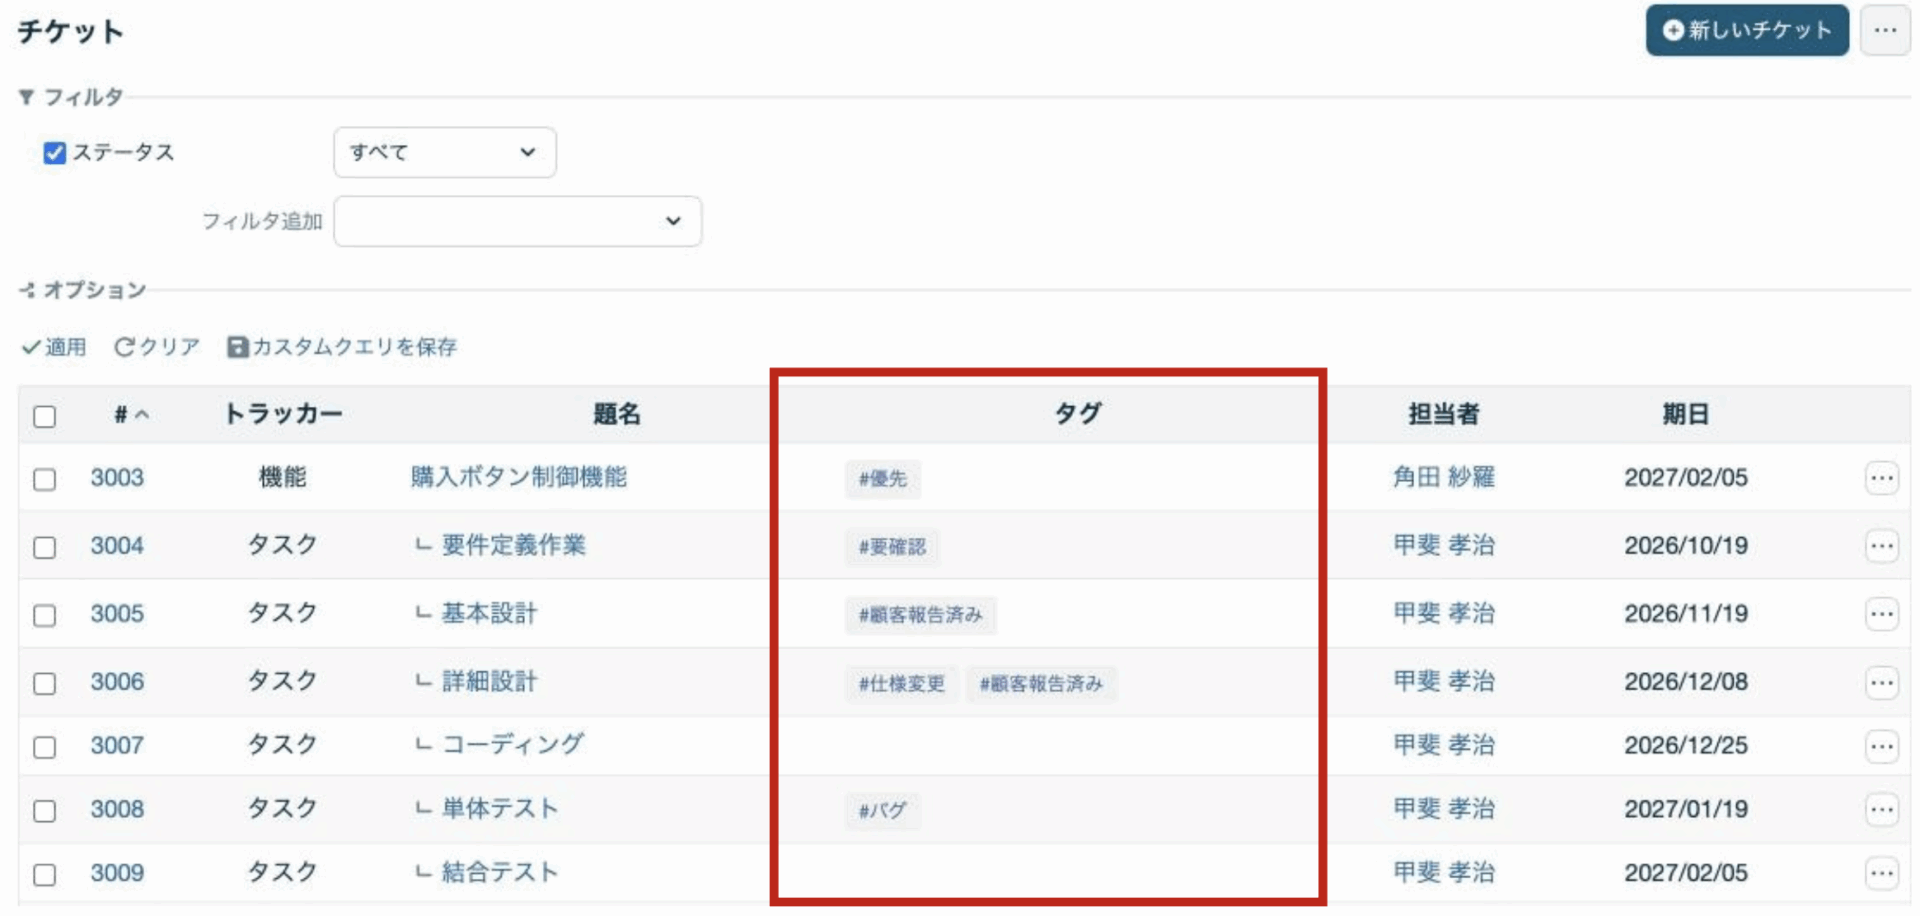Check the box for ticket 3007
This screenshot has height=916, width=1920.
point(44,747)
